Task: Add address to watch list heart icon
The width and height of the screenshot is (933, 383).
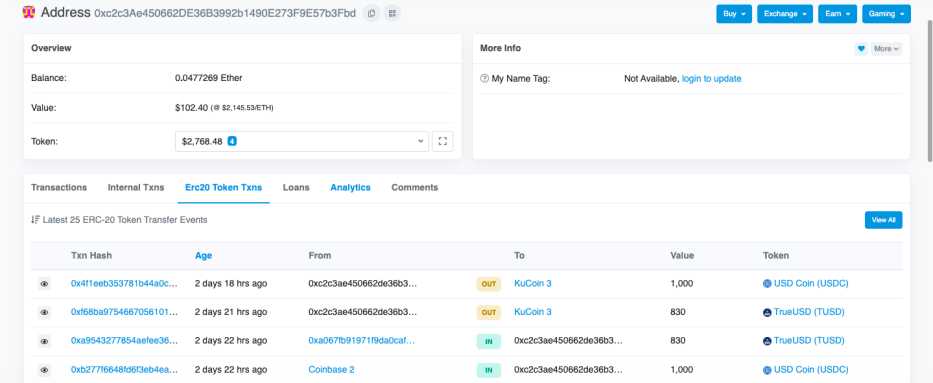Action: point(861,49)
